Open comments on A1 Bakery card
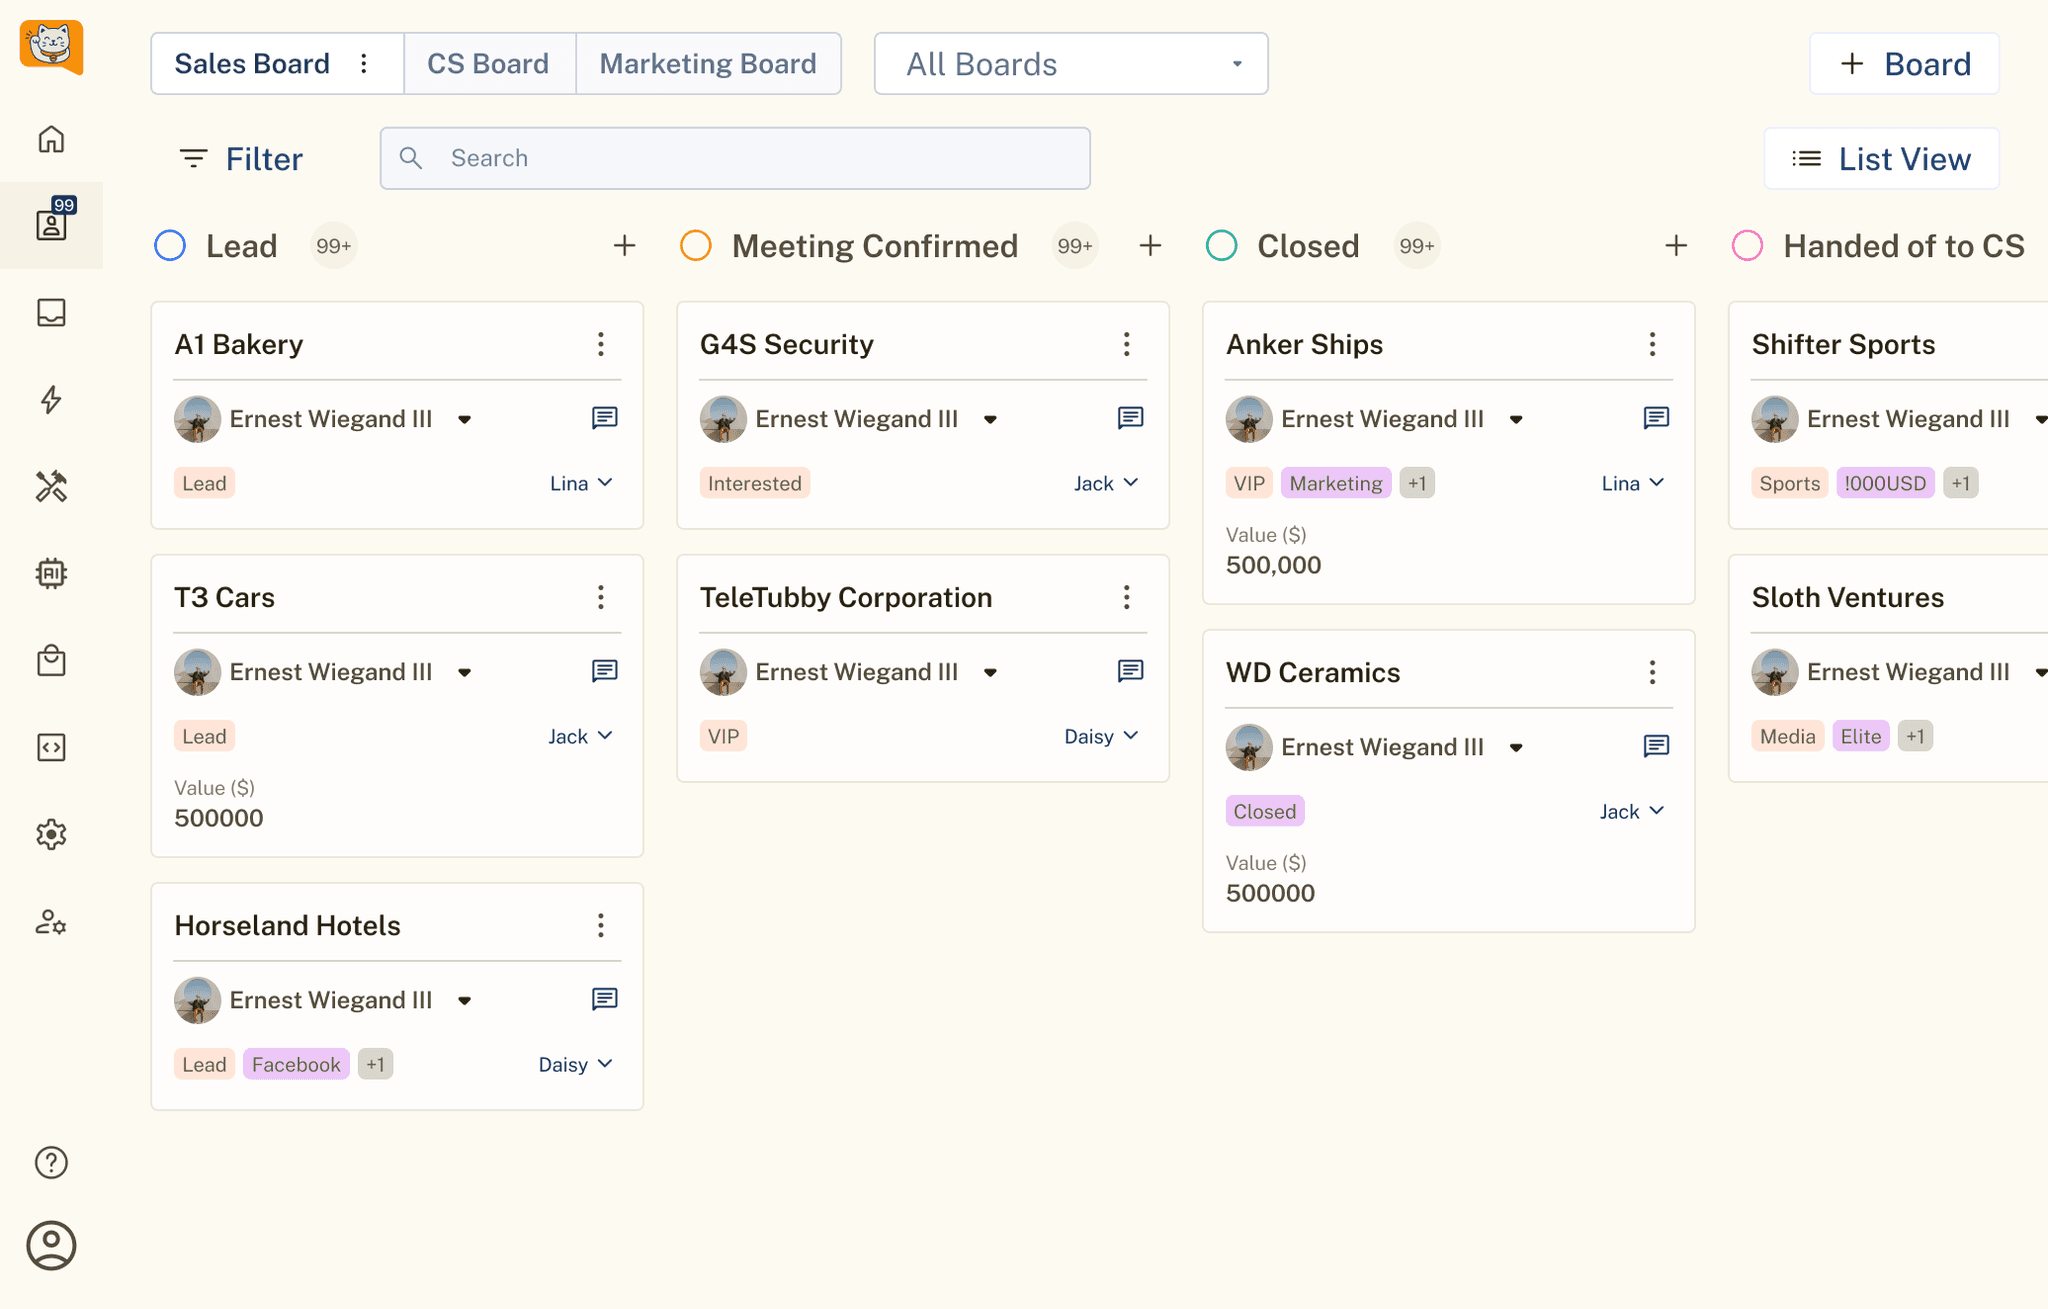 (x=604, y=418)
